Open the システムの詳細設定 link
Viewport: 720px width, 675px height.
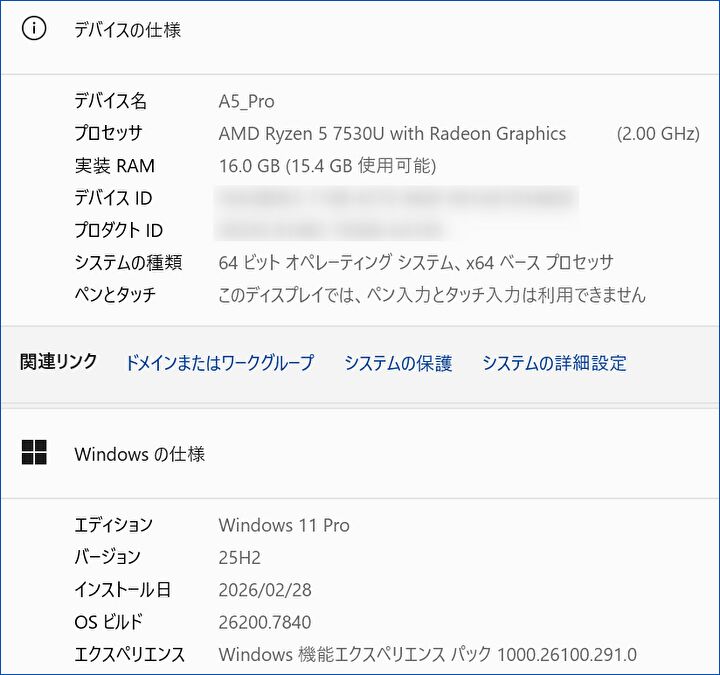pyautogui.click(x=554, y=363)
